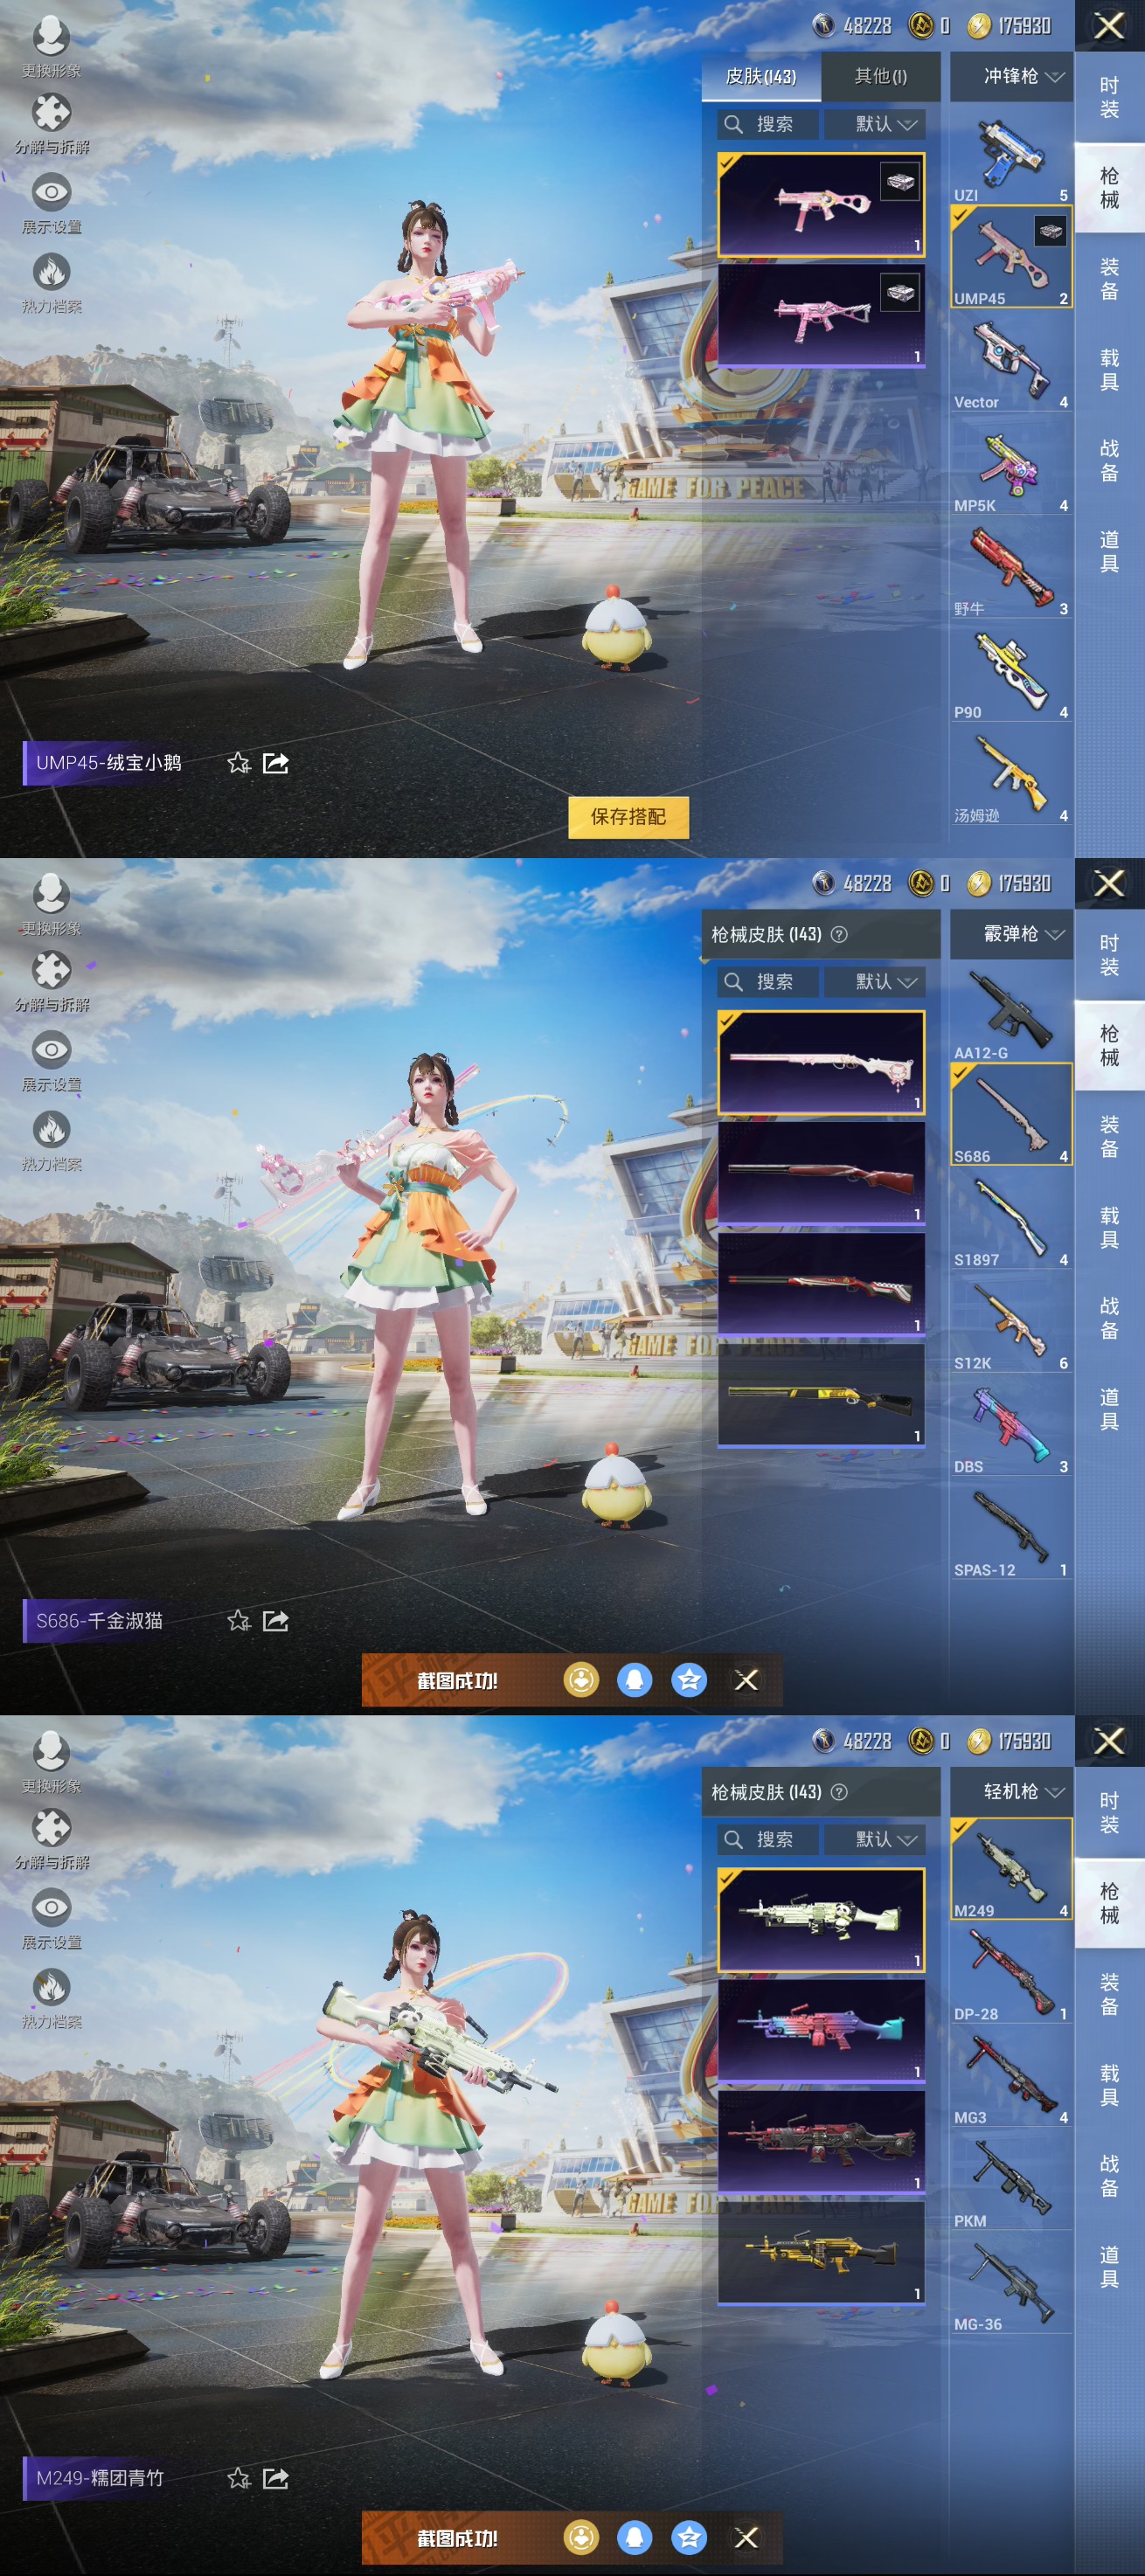Select the second pink UMP45 skin thumbnail
The image size is (1145, 2576).
[821, 315]
